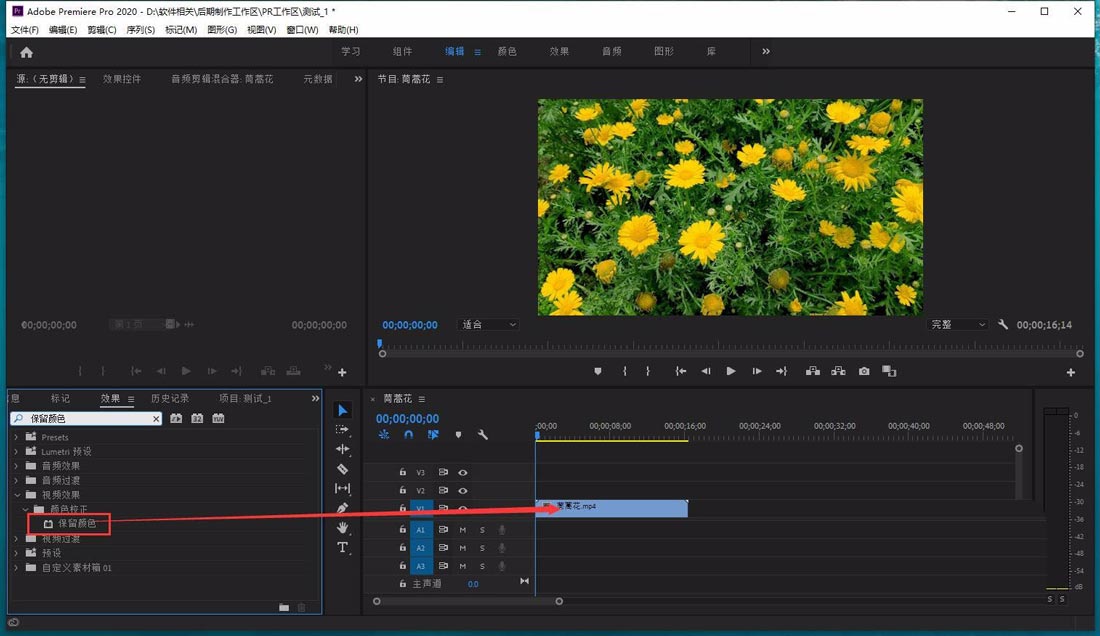
Task: Click the Home icon
Action: tap(26, 52)
